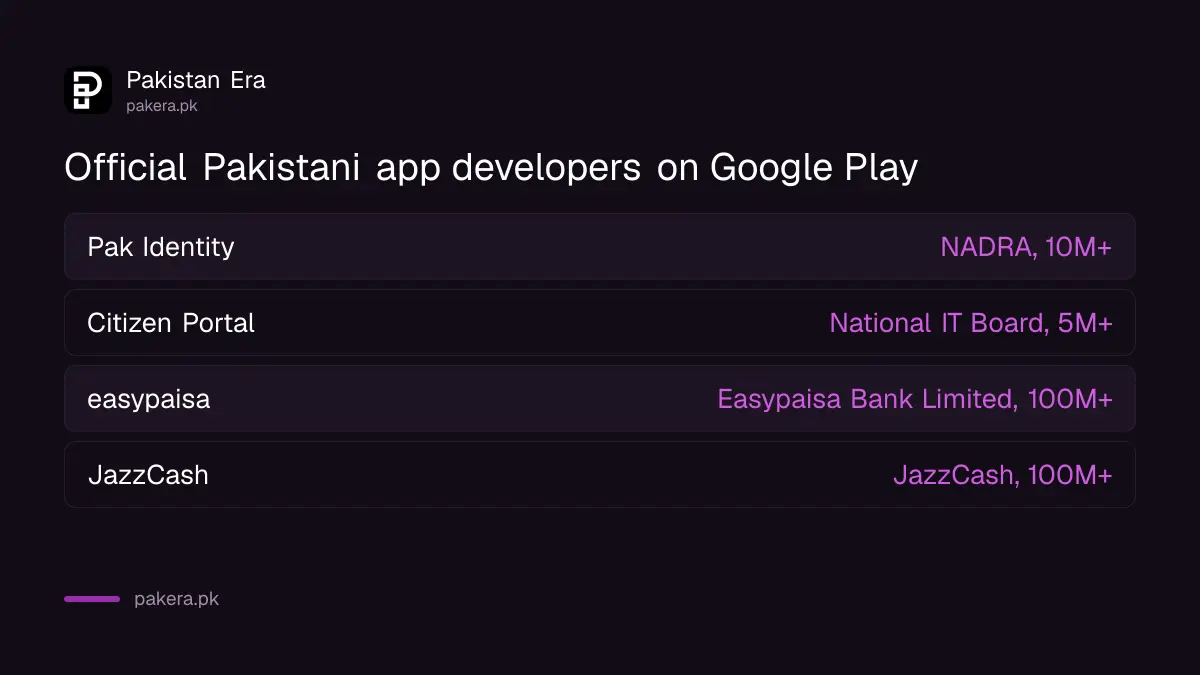Click the Pakistan Era logo icon
The width and height of the screenshot is (1200, 675).
pos(88,90)
